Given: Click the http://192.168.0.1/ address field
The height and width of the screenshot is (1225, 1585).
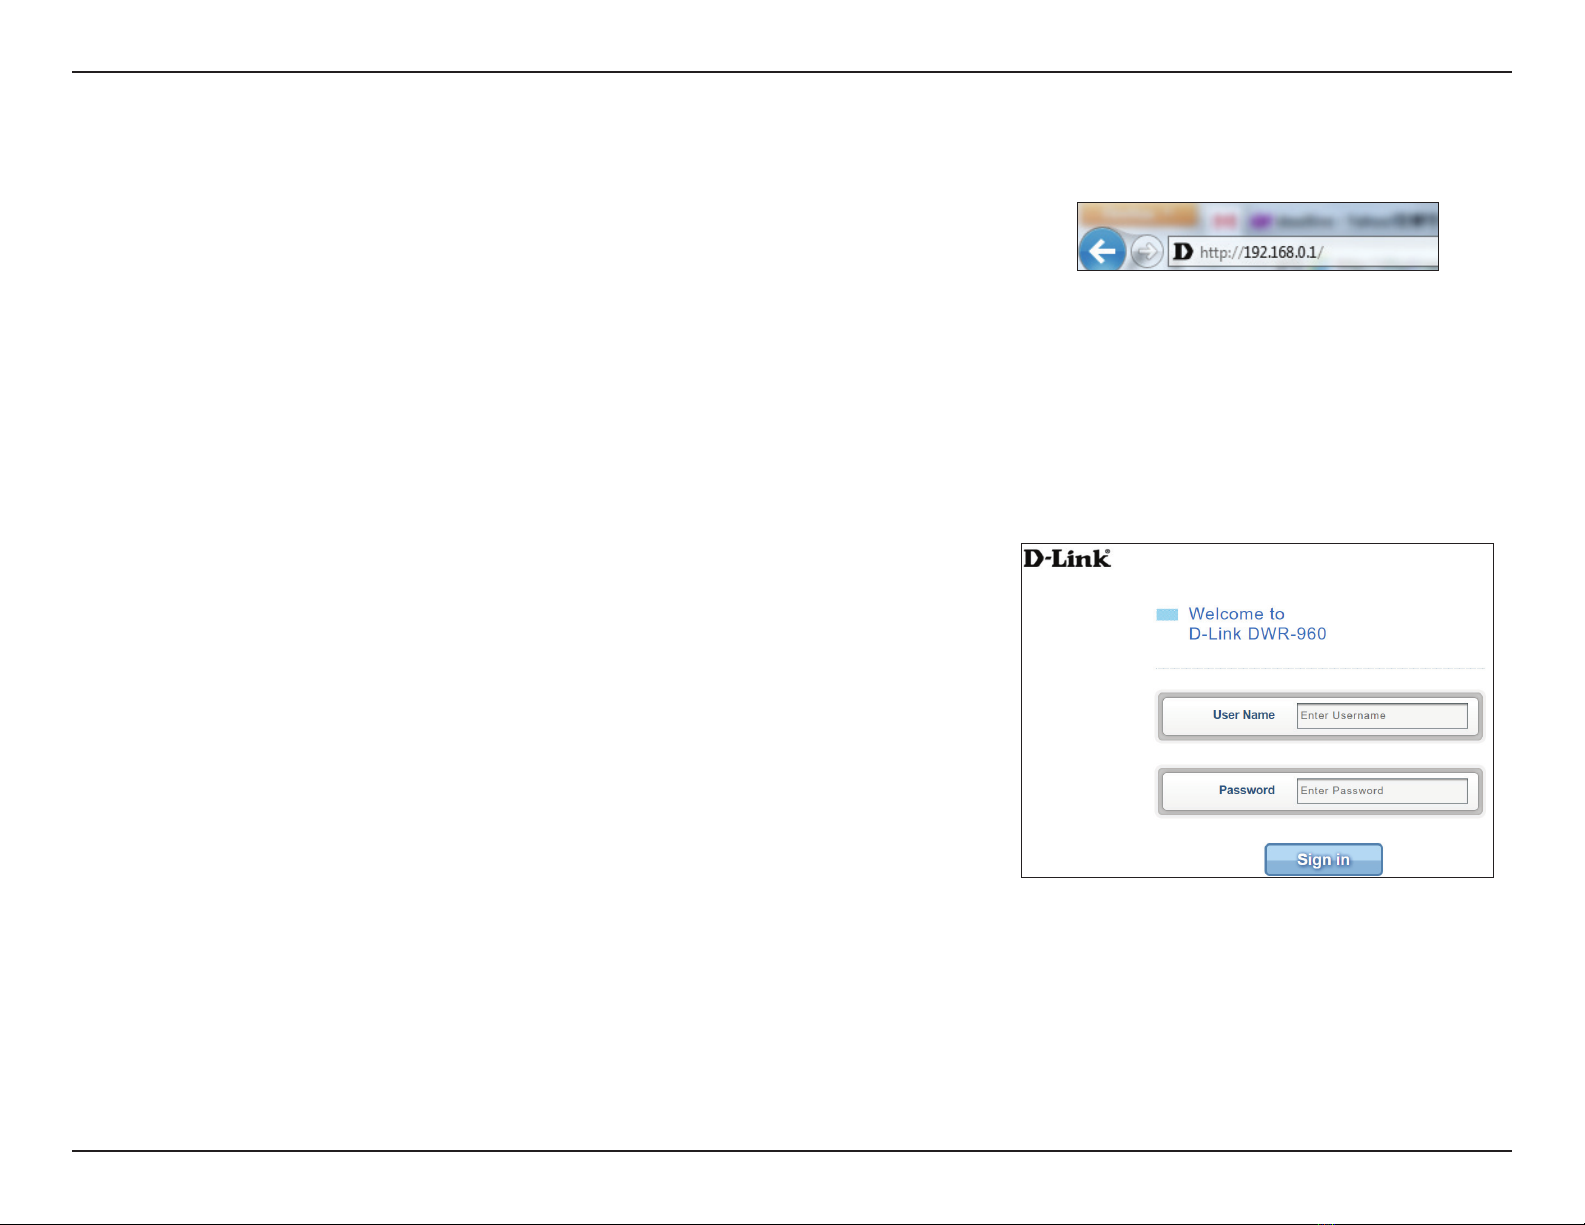Looking at the screenshot, I should click(x=1303, y=252).
